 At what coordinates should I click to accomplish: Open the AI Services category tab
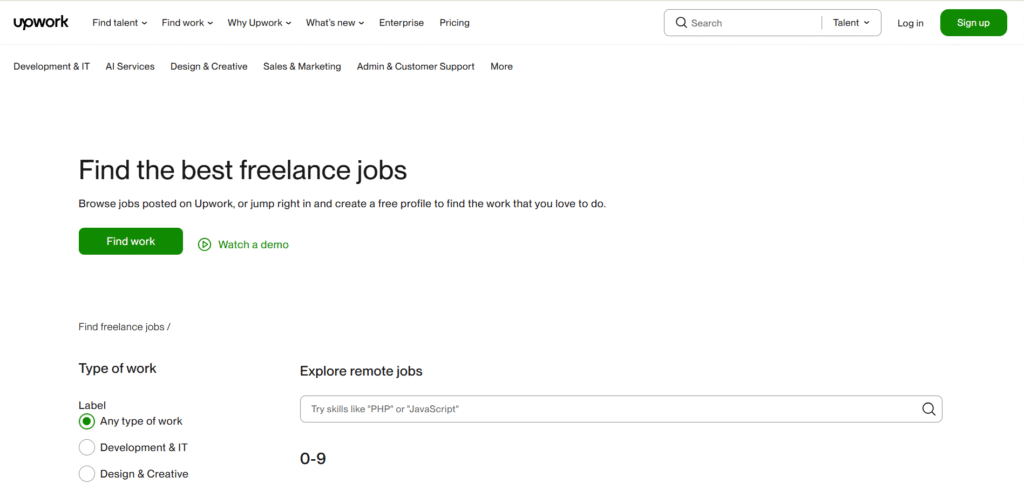[x=130, y=67]
